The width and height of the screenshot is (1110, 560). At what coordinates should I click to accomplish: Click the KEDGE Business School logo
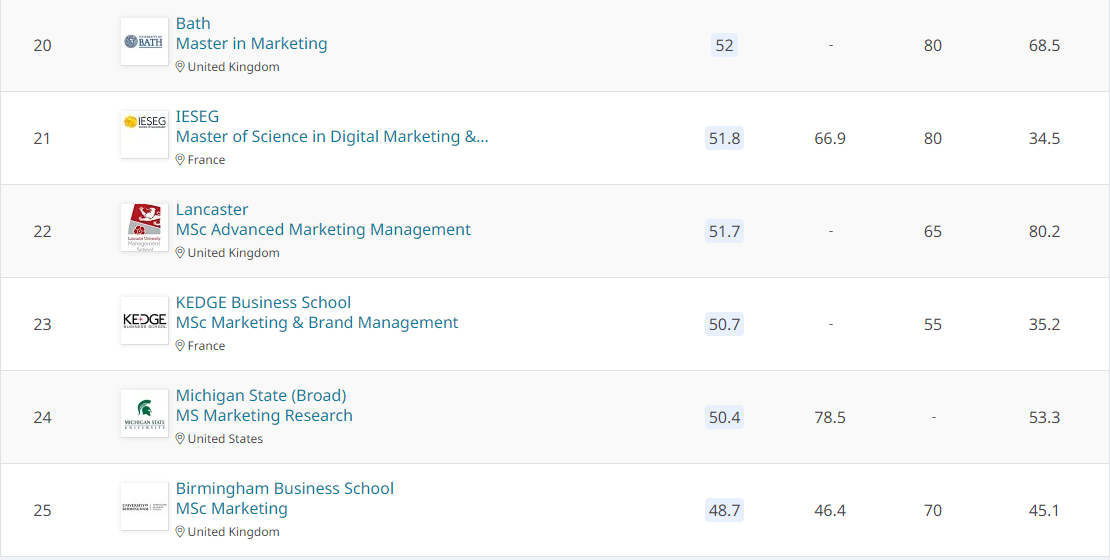[x=144, y=320]
